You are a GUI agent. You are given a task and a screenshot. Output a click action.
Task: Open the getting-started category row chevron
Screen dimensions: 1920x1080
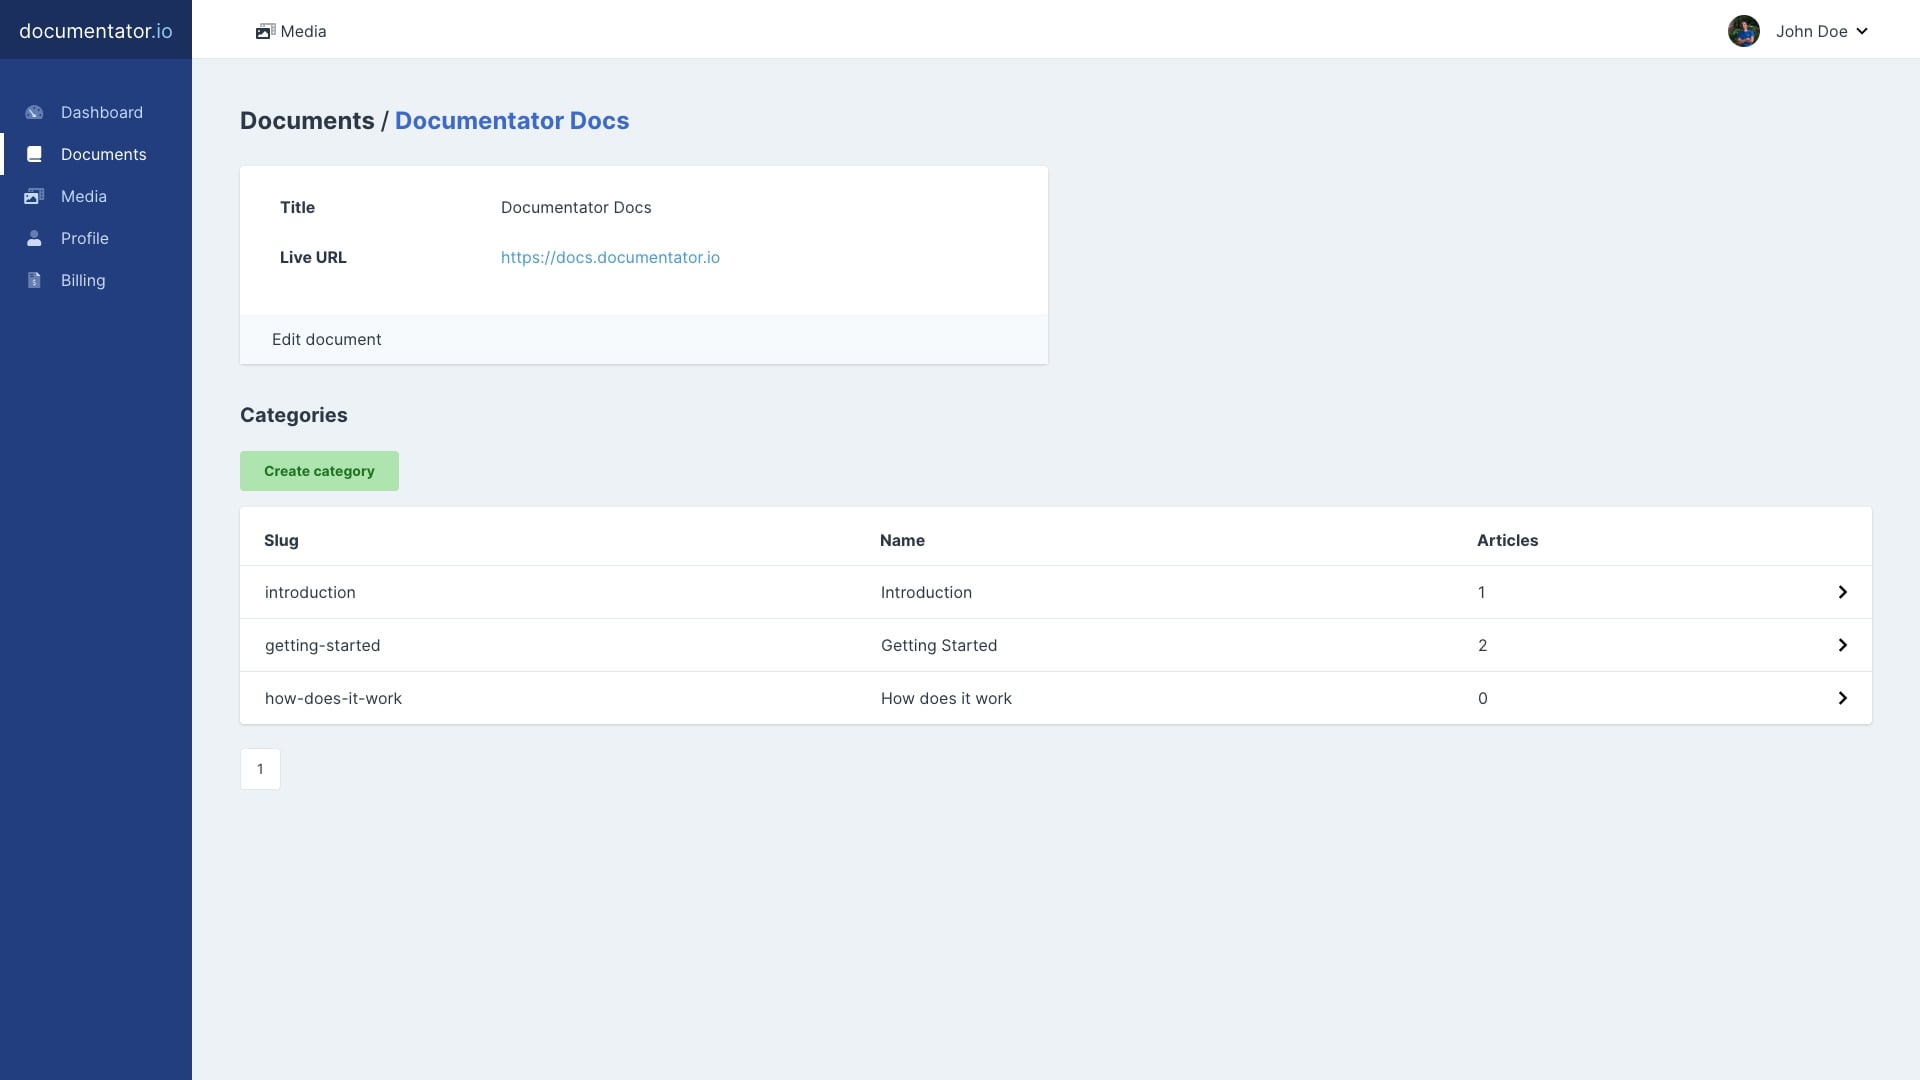tap(1842, 645)
